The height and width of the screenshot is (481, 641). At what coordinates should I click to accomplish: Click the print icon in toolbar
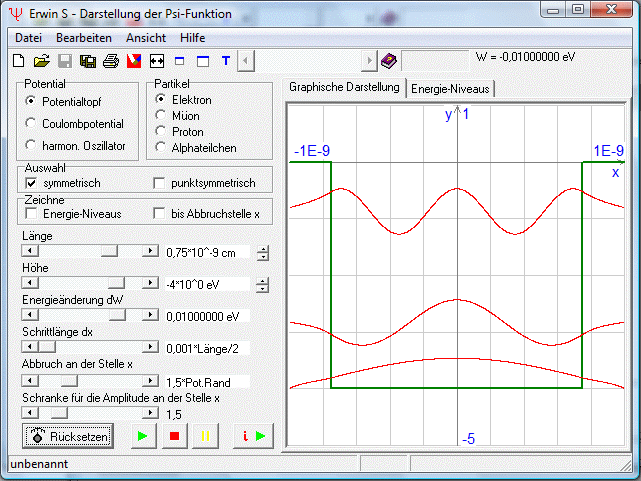coord(111,61)
